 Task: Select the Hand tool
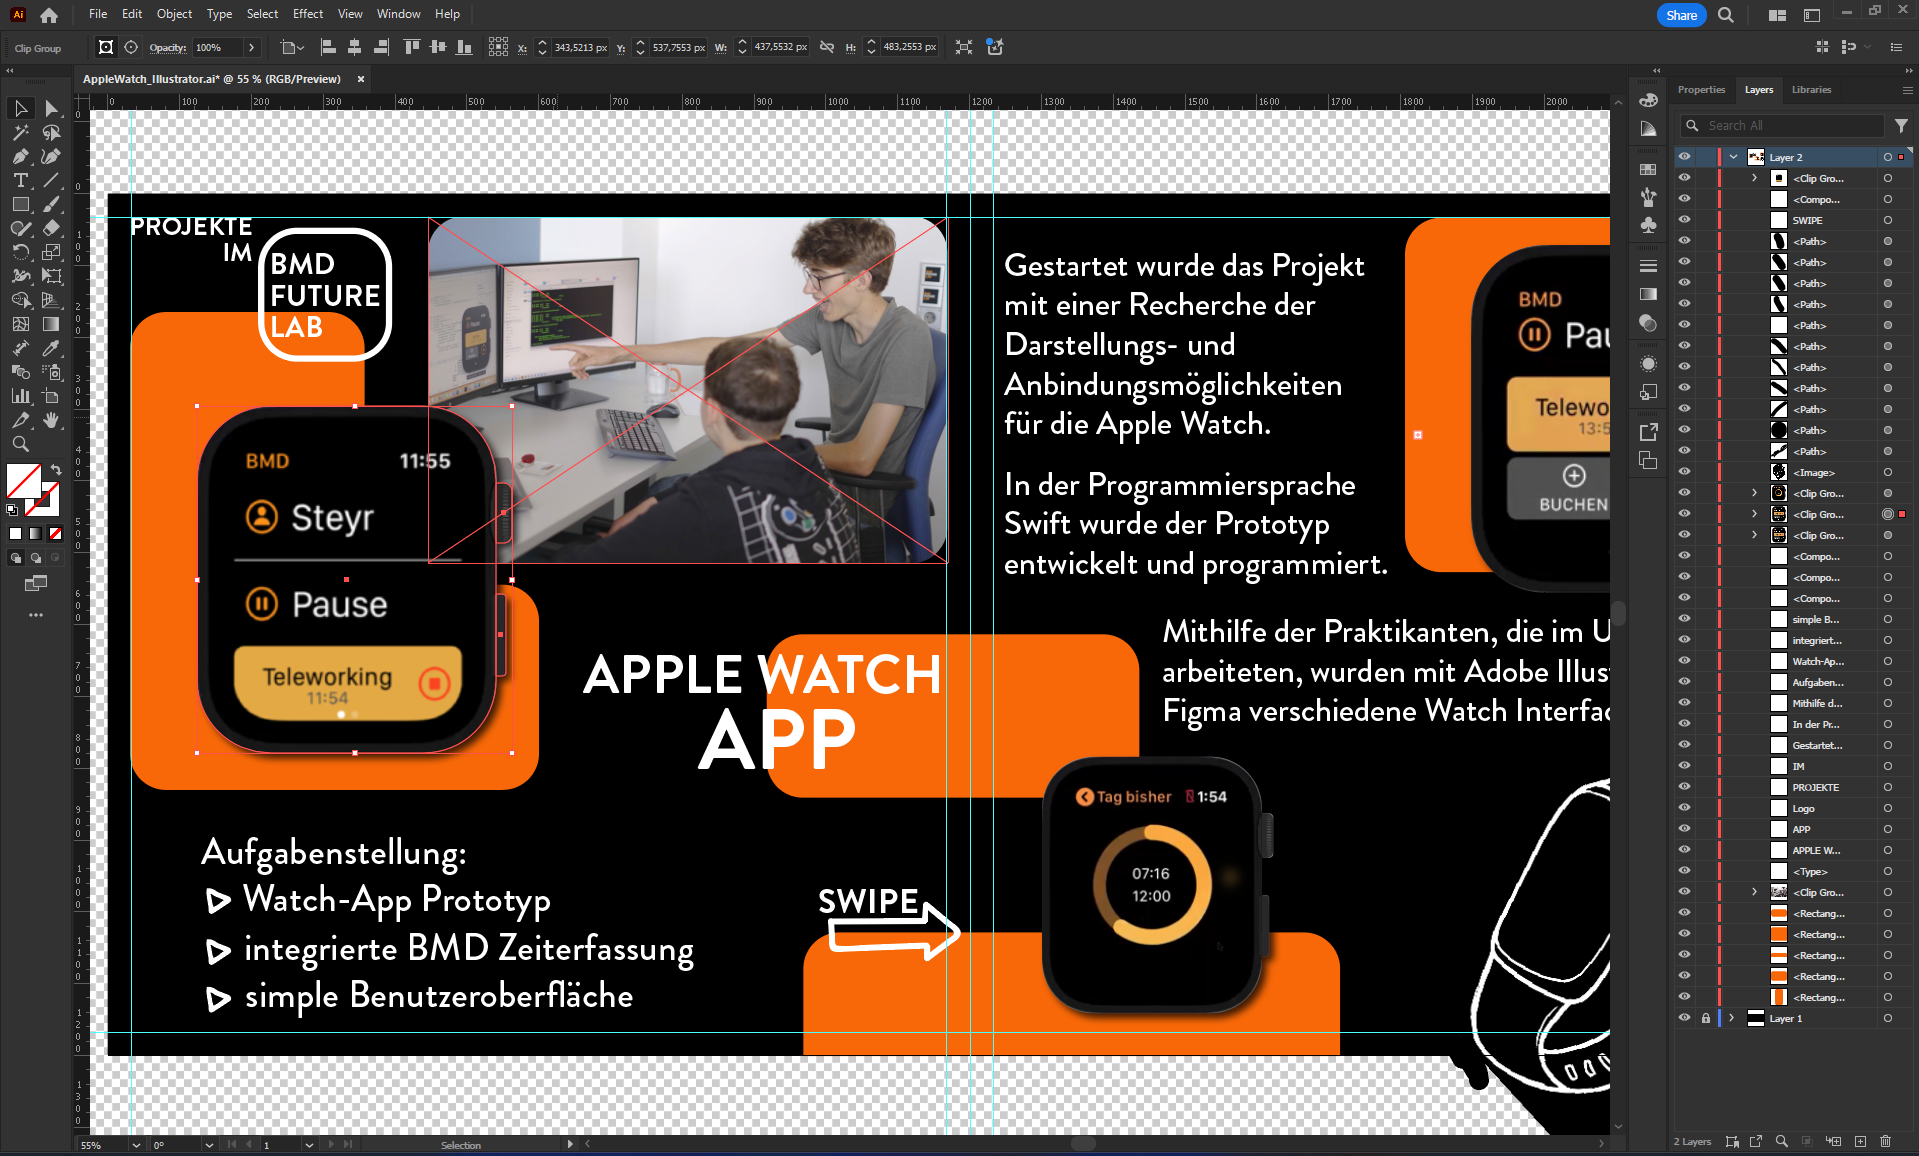click(x=51, y=420)
